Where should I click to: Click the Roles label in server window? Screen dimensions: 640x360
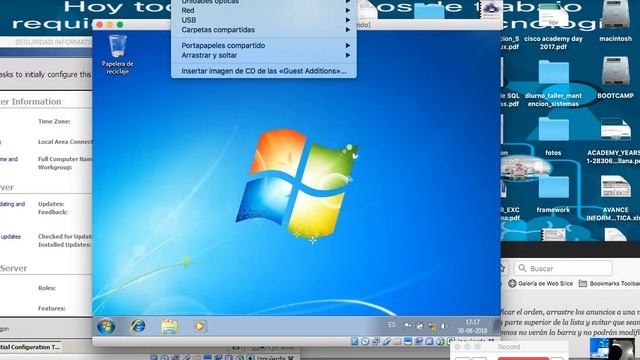(47, 288)
